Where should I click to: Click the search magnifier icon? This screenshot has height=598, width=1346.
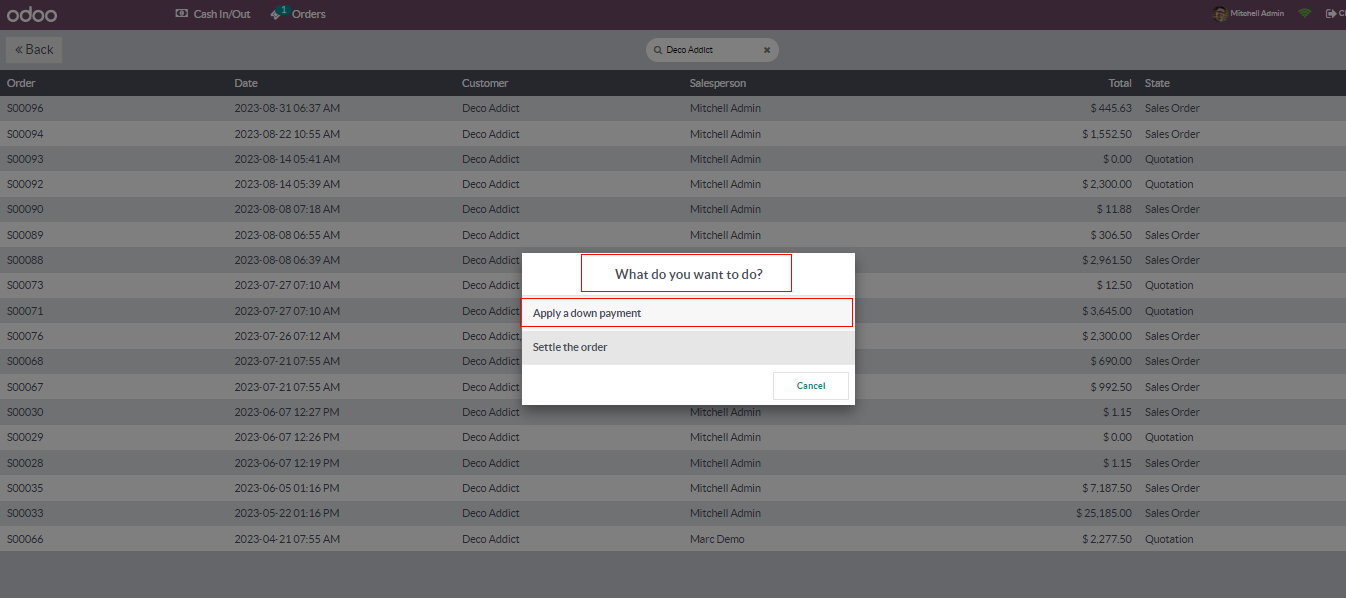pyautogui.click(x=658, y=50)
